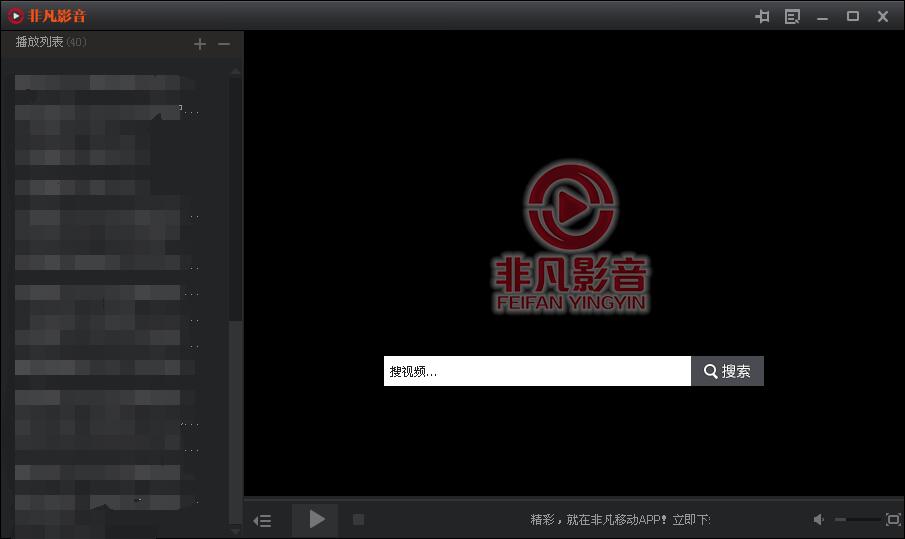Enter fullscreen mode with the fullscreen icon

(893, 520)
